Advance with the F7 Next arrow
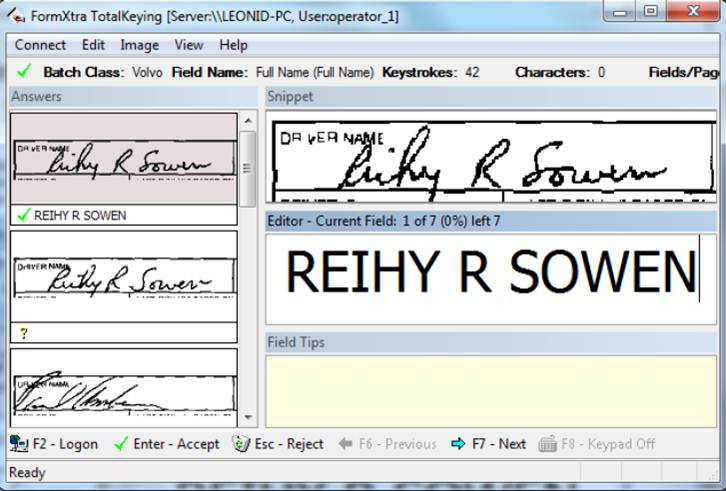This screenshot has height=491, width=726. [x=458, y=444]
